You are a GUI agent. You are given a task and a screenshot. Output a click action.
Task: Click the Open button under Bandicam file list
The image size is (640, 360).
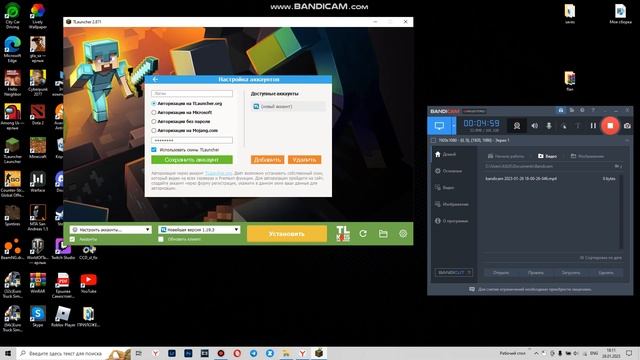pos(501,273)
